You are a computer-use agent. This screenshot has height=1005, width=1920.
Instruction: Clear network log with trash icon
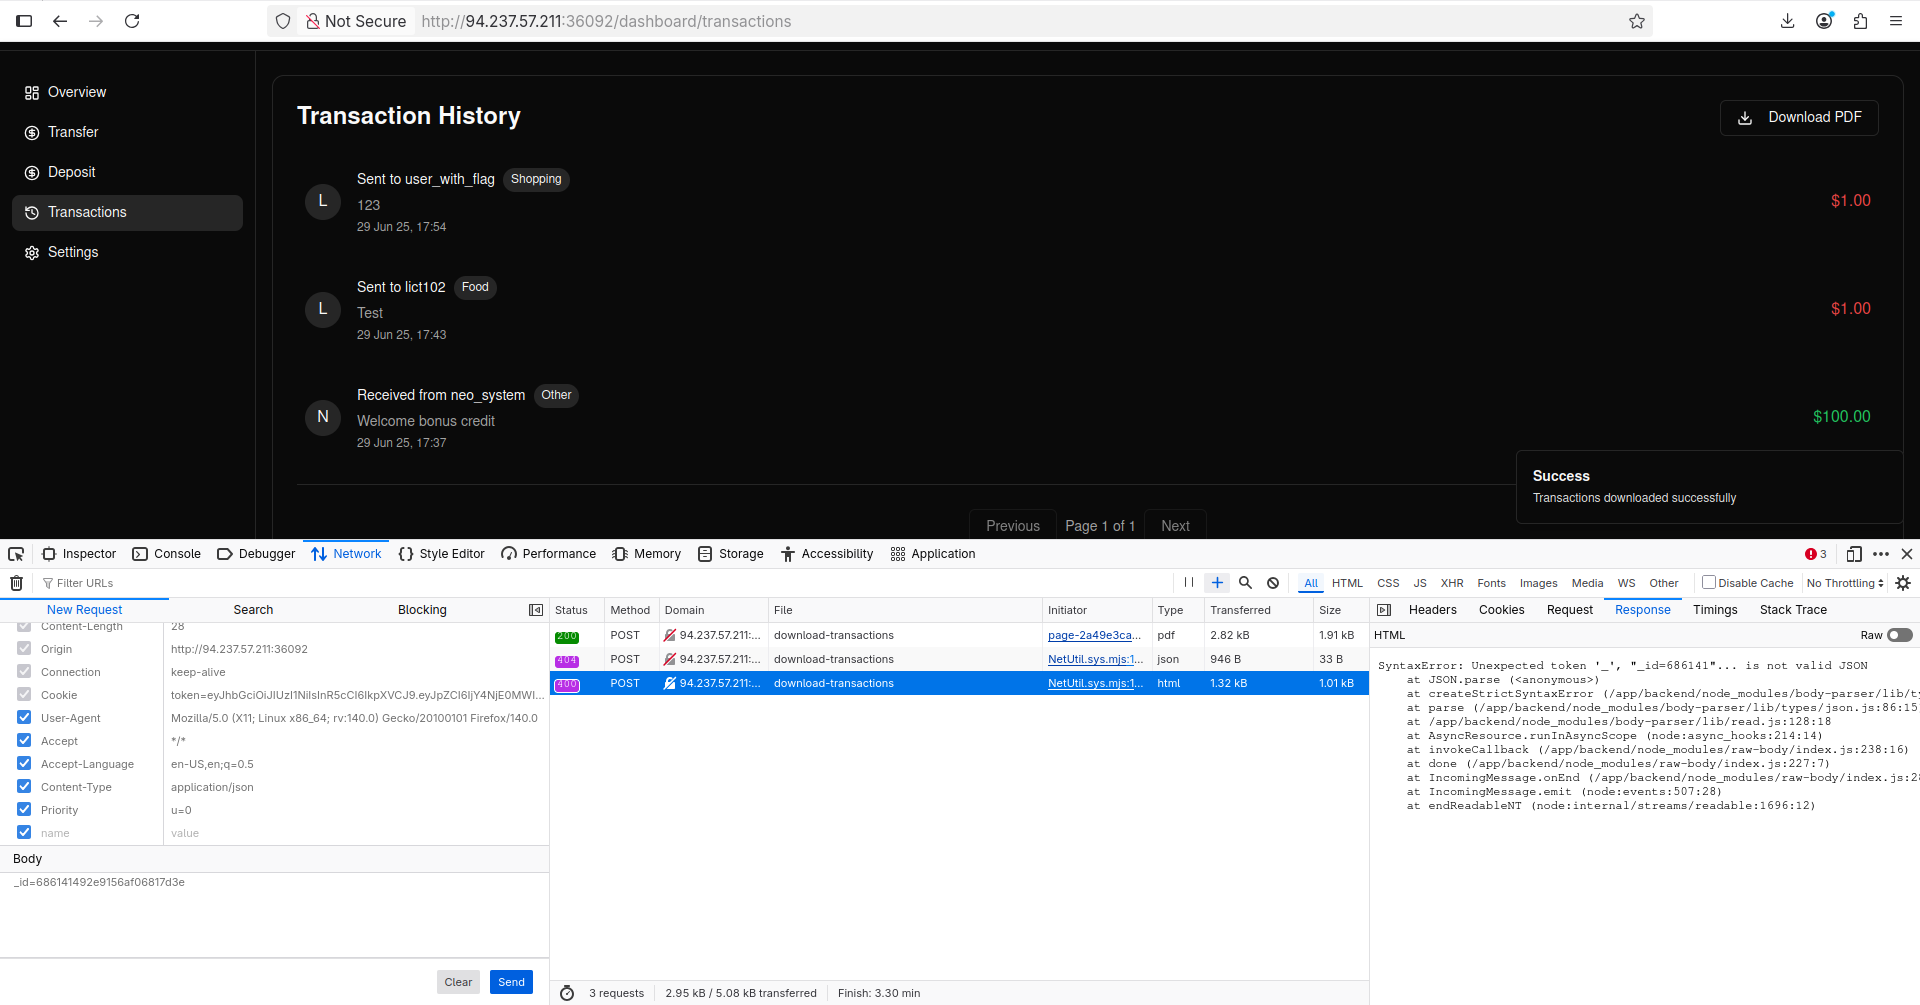coord(17,583)
